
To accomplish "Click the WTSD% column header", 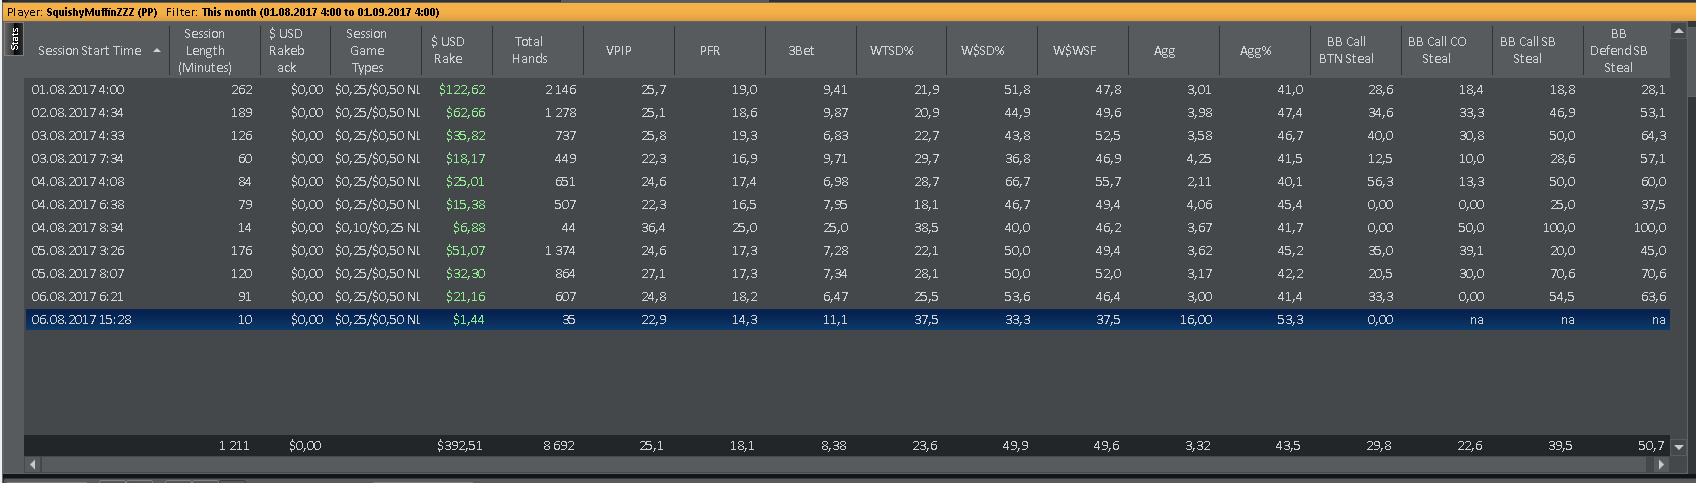I will click(x=892, y=50).
